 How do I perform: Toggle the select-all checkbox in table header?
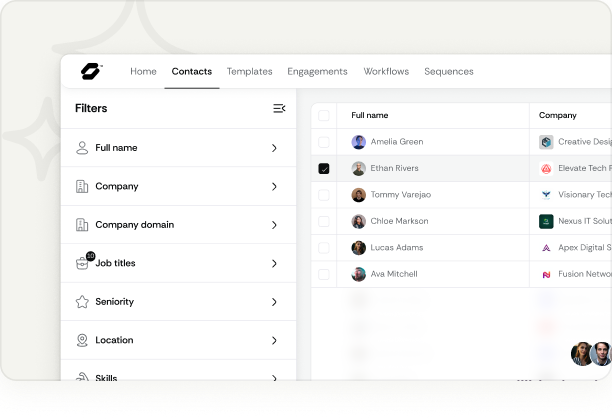323,116
